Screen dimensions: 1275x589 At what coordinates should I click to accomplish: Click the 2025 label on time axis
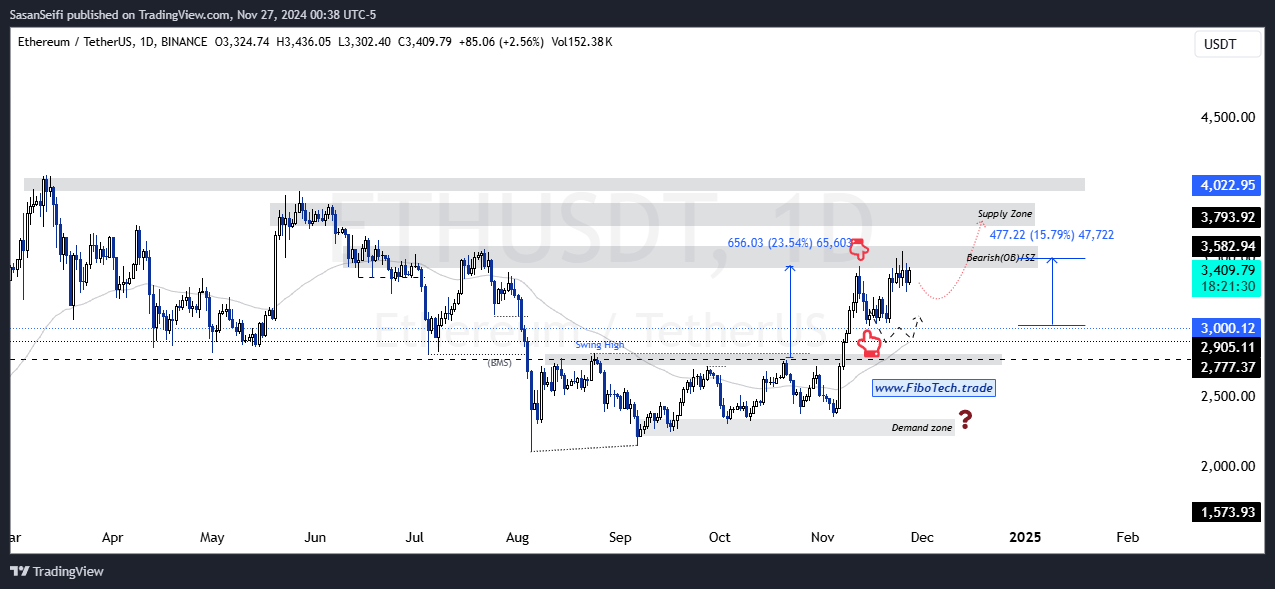[1025, 537]
